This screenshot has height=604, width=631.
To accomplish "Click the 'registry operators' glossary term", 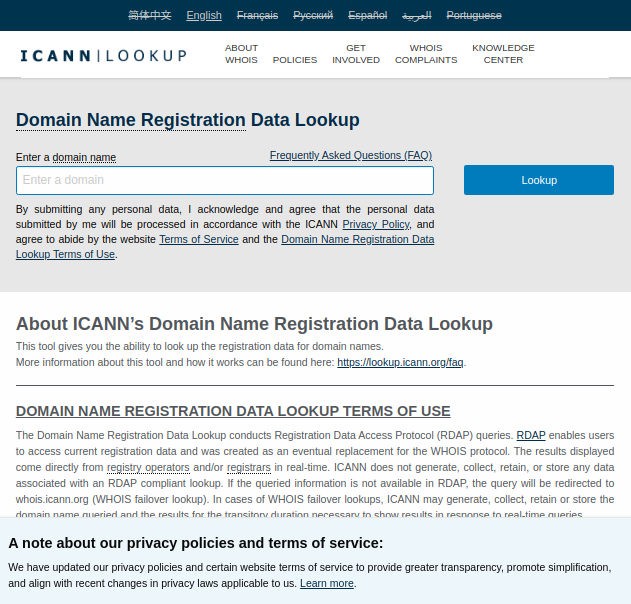I will (148, 468).
